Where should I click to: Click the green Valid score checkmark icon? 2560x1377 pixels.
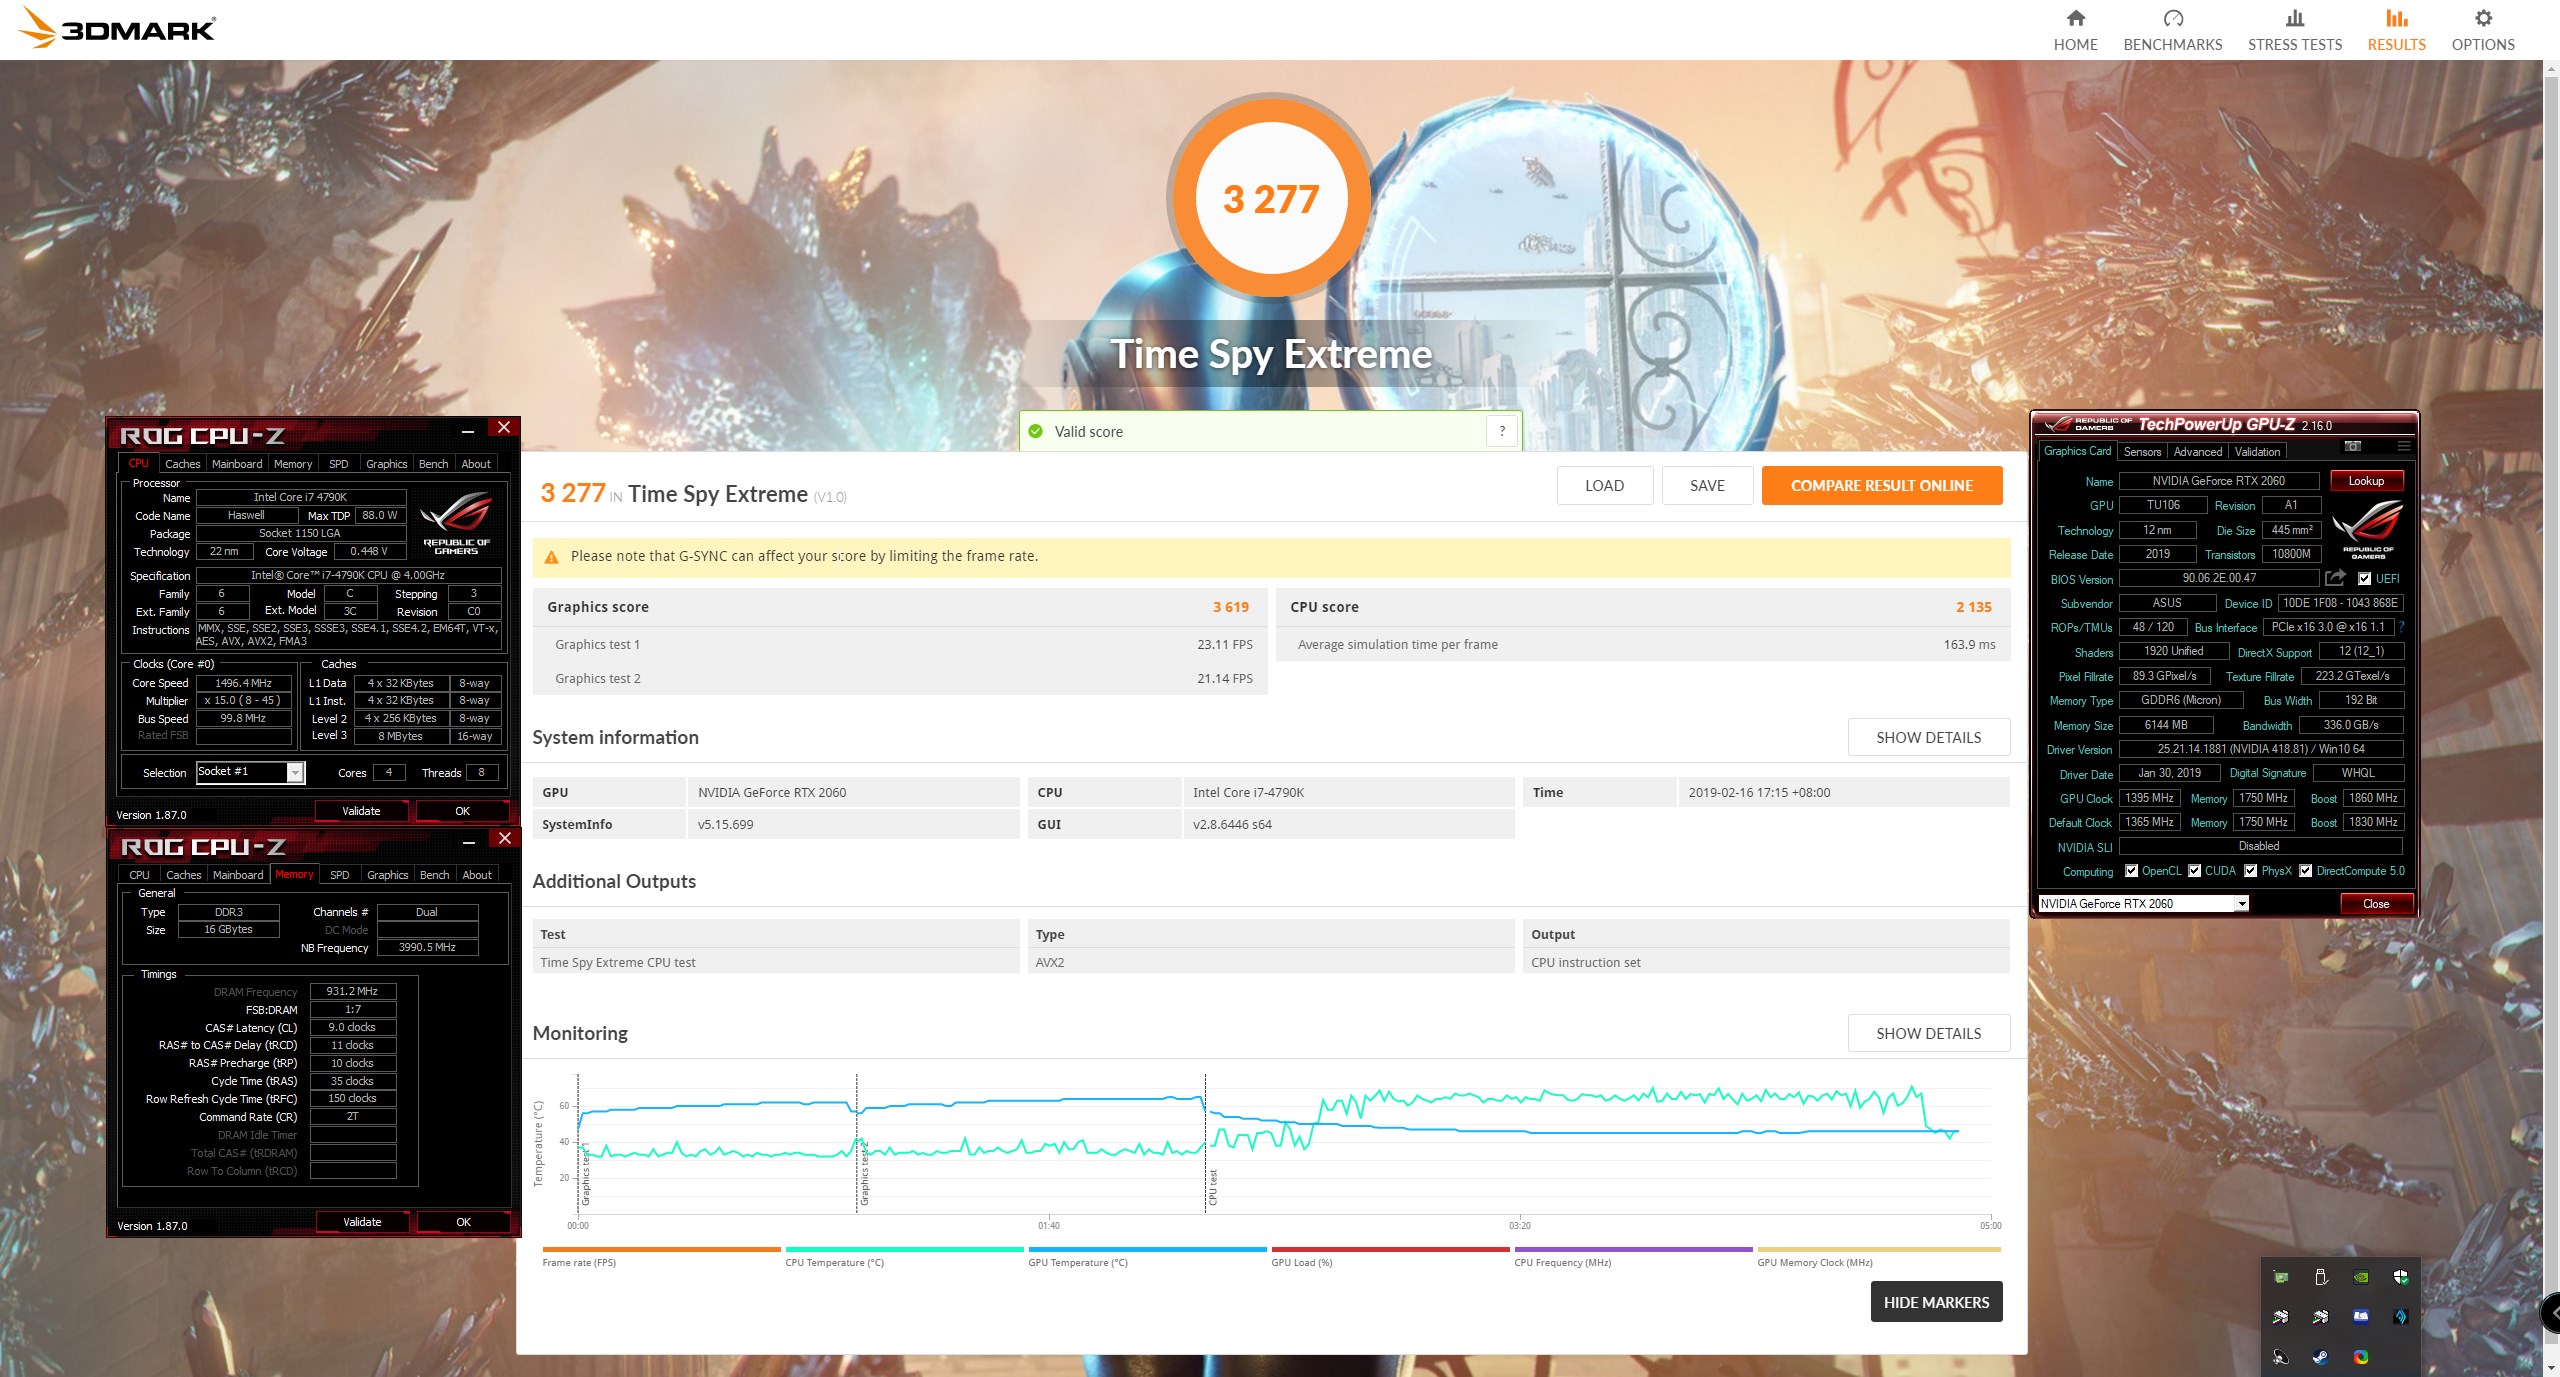(x=1036, y=431)
